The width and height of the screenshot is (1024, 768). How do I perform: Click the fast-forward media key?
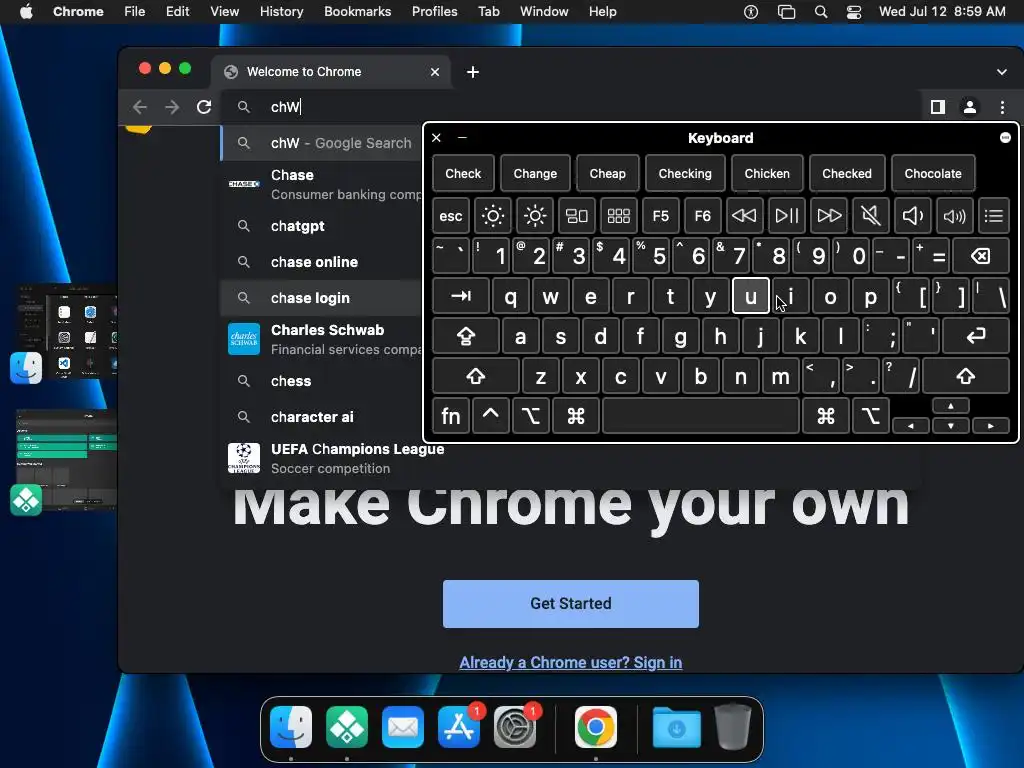point(829,216)
